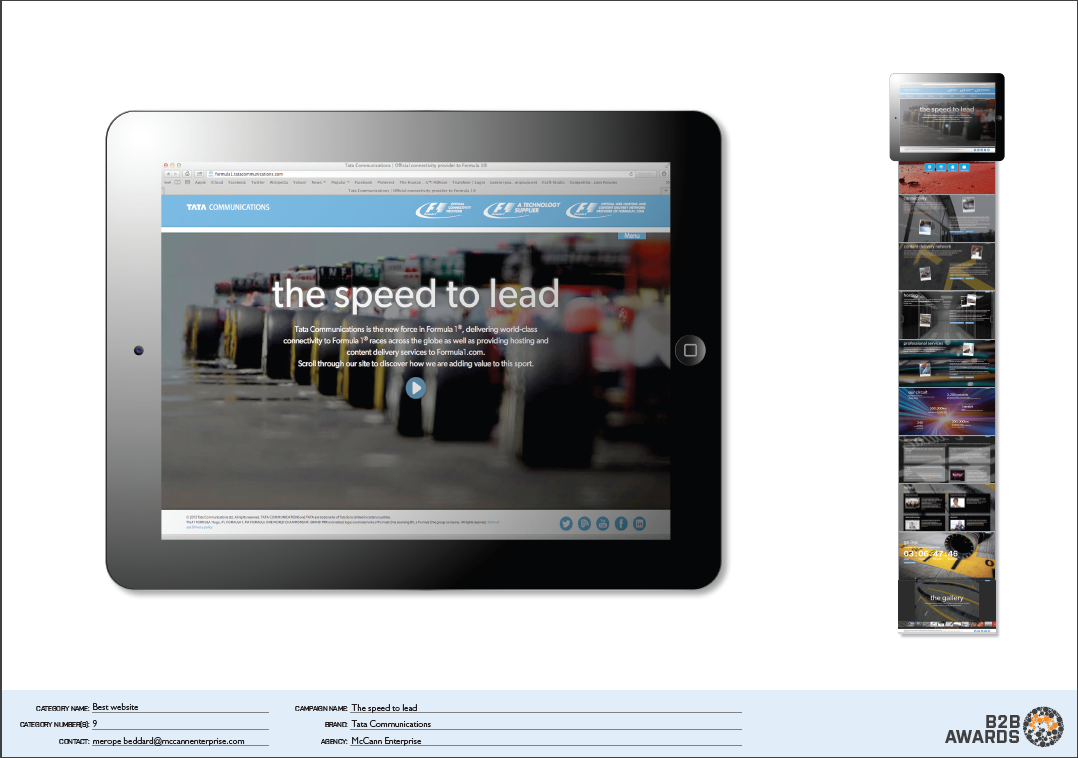Open a new tab with plus button
The height and width of the screenshot is (758, 1078).
click(x=666, y=190)
